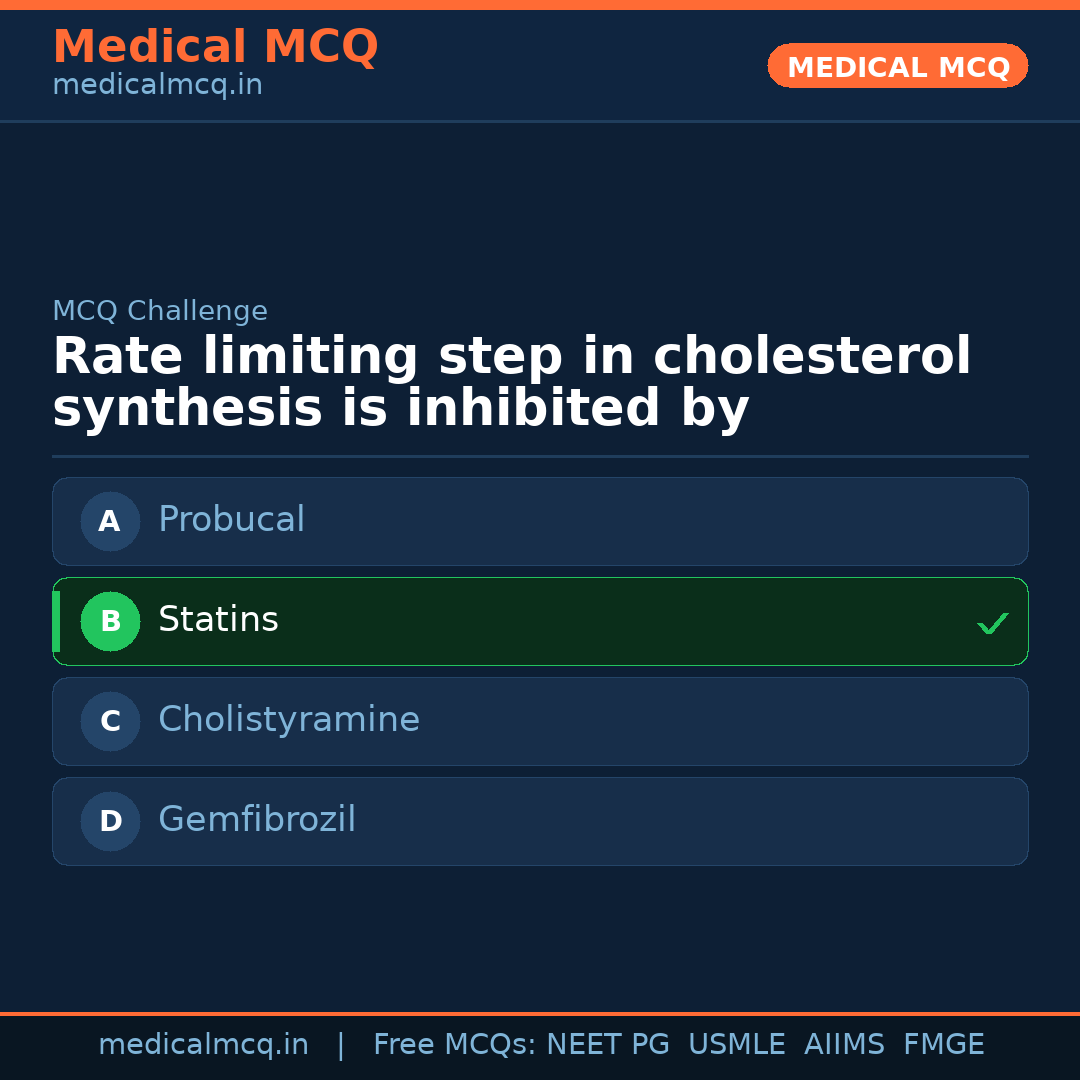Click the circular C option badge
Screen dimensions: 1080x1080
click(110, 721)
